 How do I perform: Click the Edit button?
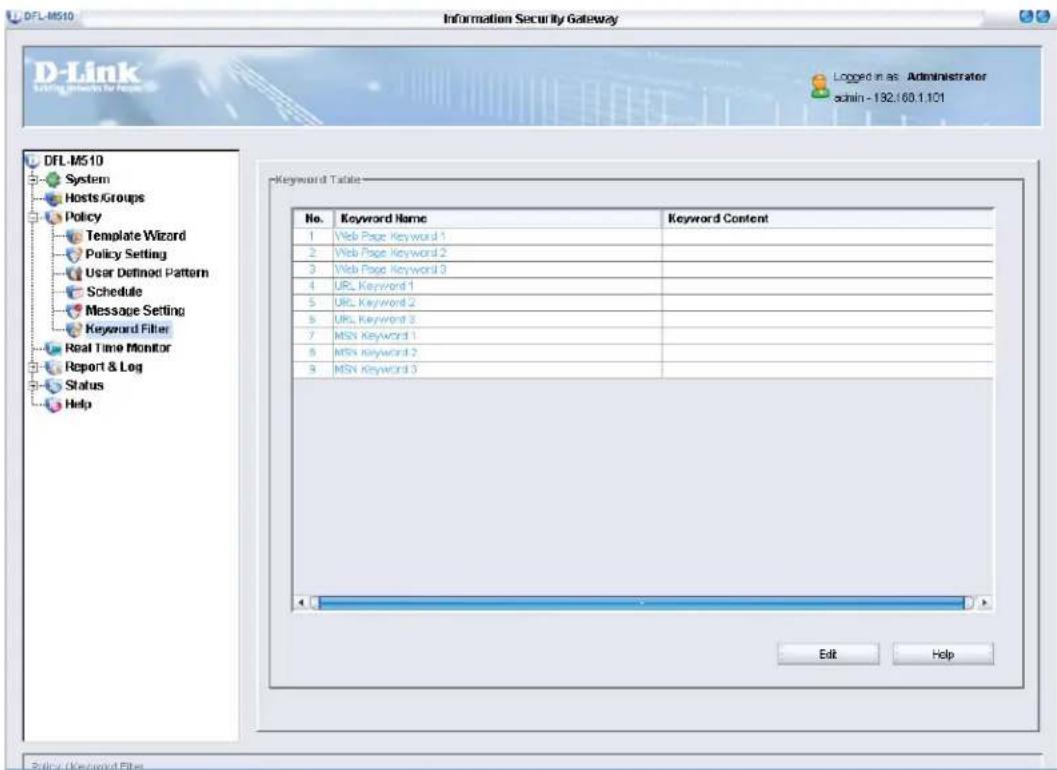tap(828, 654)
